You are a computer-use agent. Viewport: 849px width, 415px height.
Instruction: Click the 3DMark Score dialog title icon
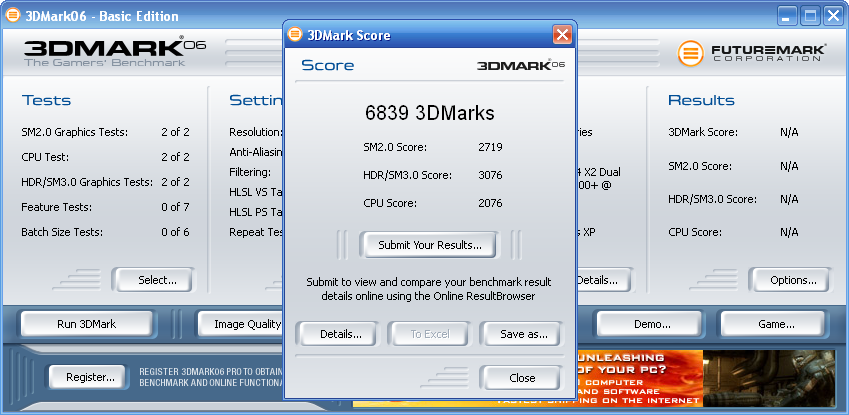point(295,35)
